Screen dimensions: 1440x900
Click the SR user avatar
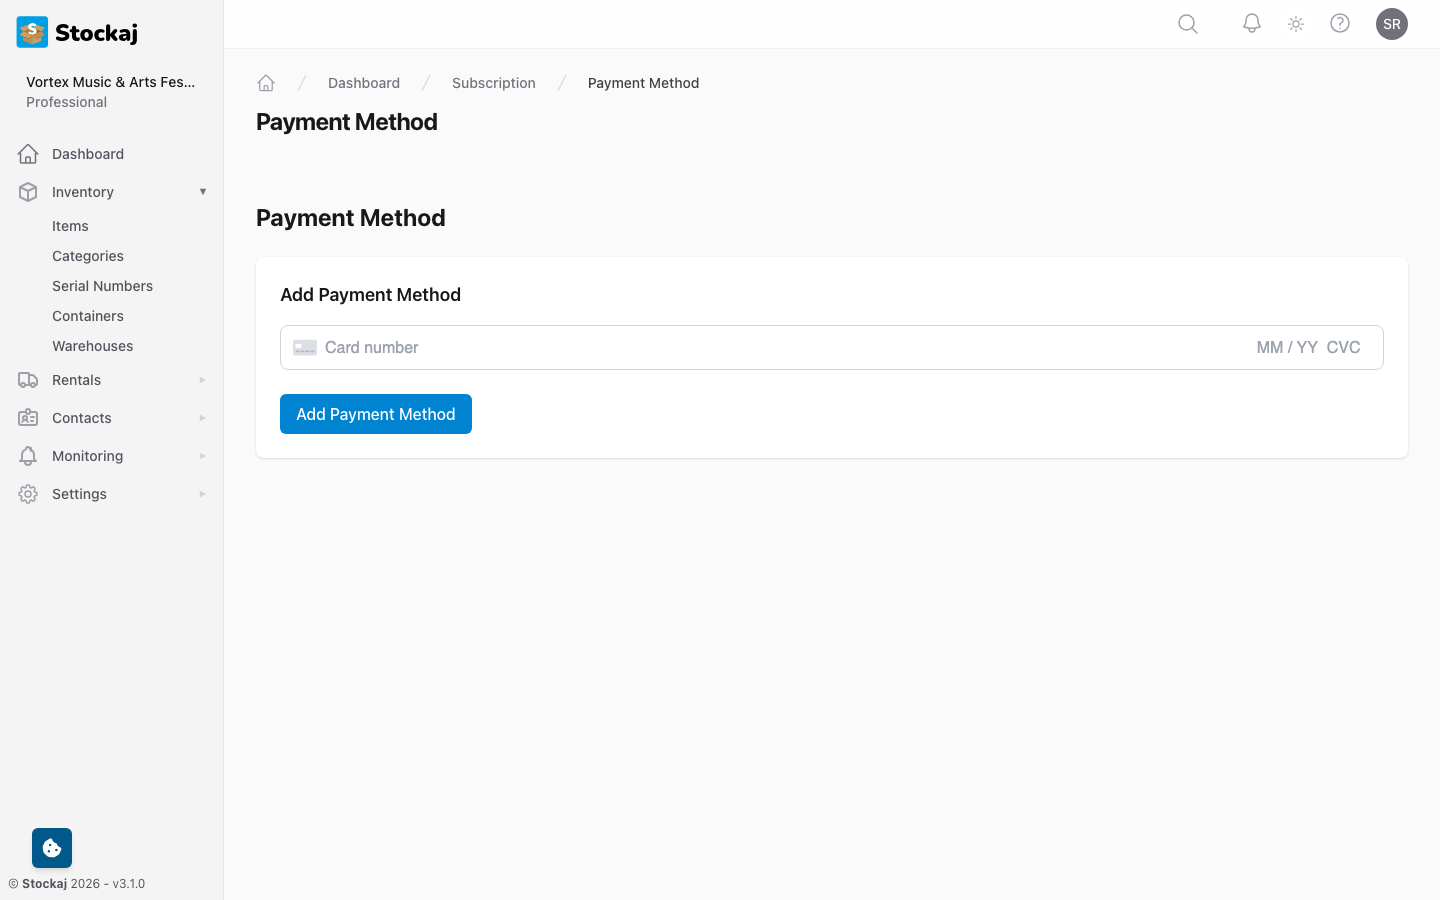point(1392,23)
